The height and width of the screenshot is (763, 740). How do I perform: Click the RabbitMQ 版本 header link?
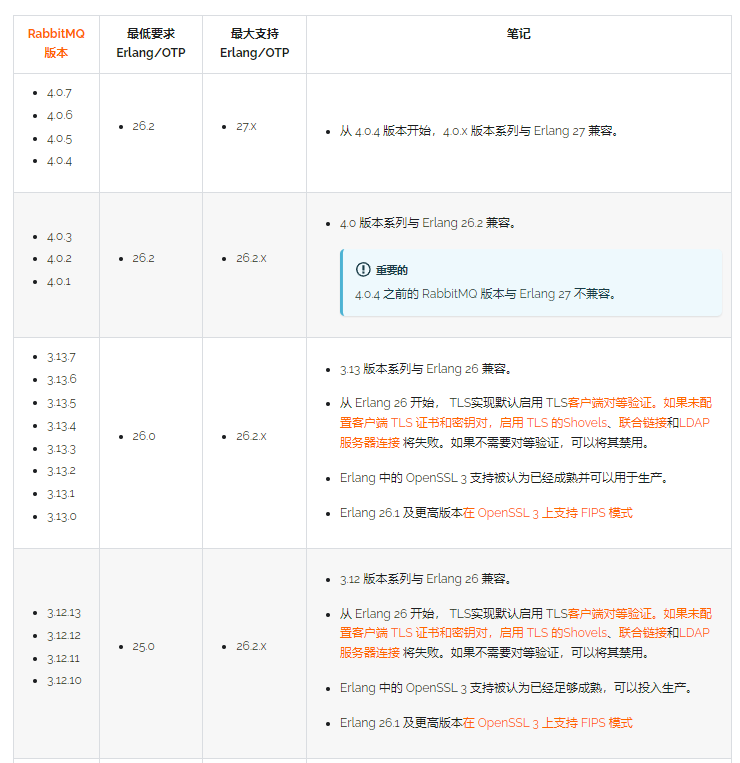(x=56, y=43)
